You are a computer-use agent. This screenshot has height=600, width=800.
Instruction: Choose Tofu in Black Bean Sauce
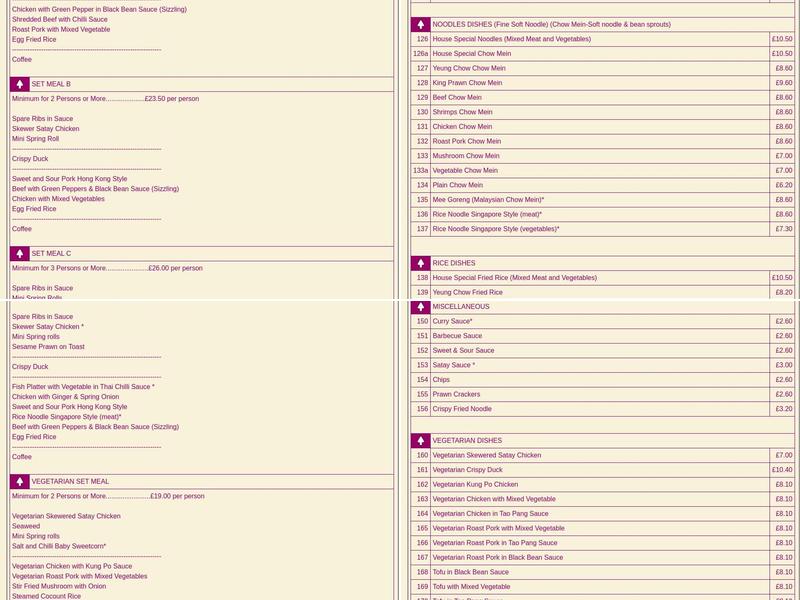pyautogui.click(x=470, y=572)
